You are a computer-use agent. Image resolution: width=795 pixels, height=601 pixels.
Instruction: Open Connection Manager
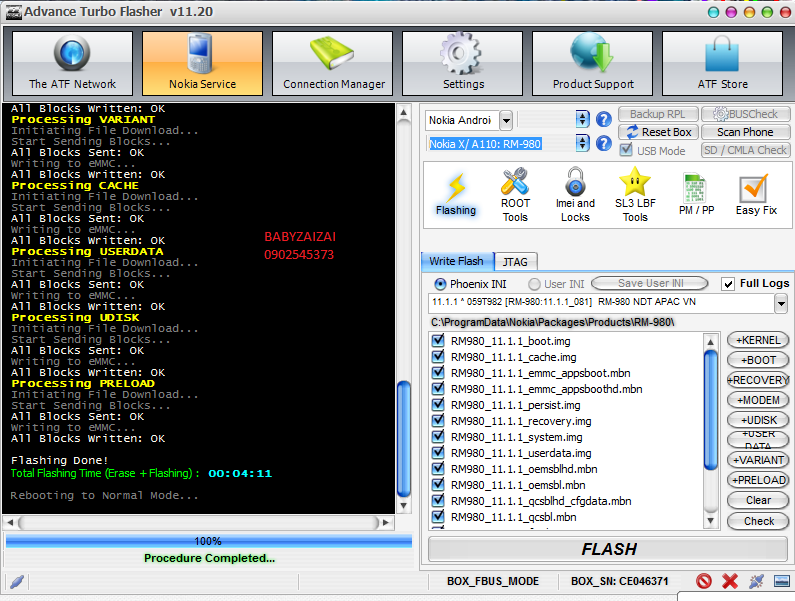pos(333,63)
